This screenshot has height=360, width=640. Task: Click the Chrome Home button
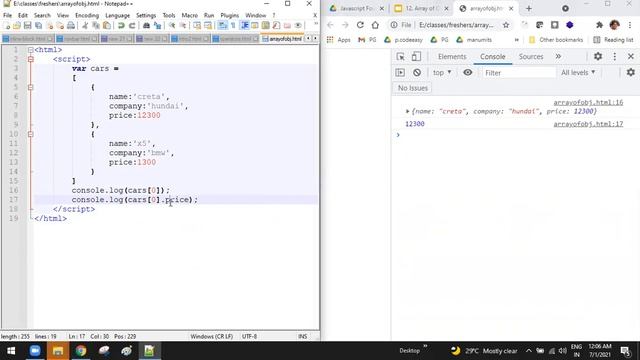tap(375, 25)
